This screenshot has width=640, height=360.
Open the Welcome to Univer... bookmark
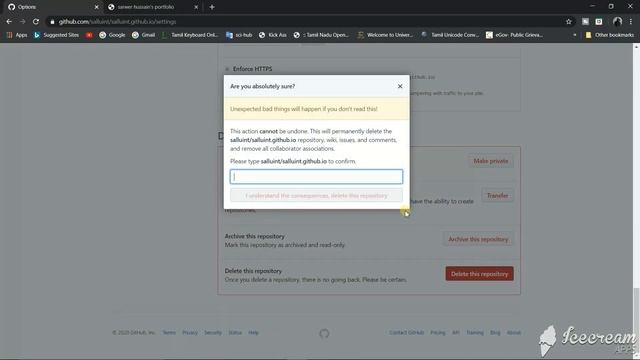point(385,35)
